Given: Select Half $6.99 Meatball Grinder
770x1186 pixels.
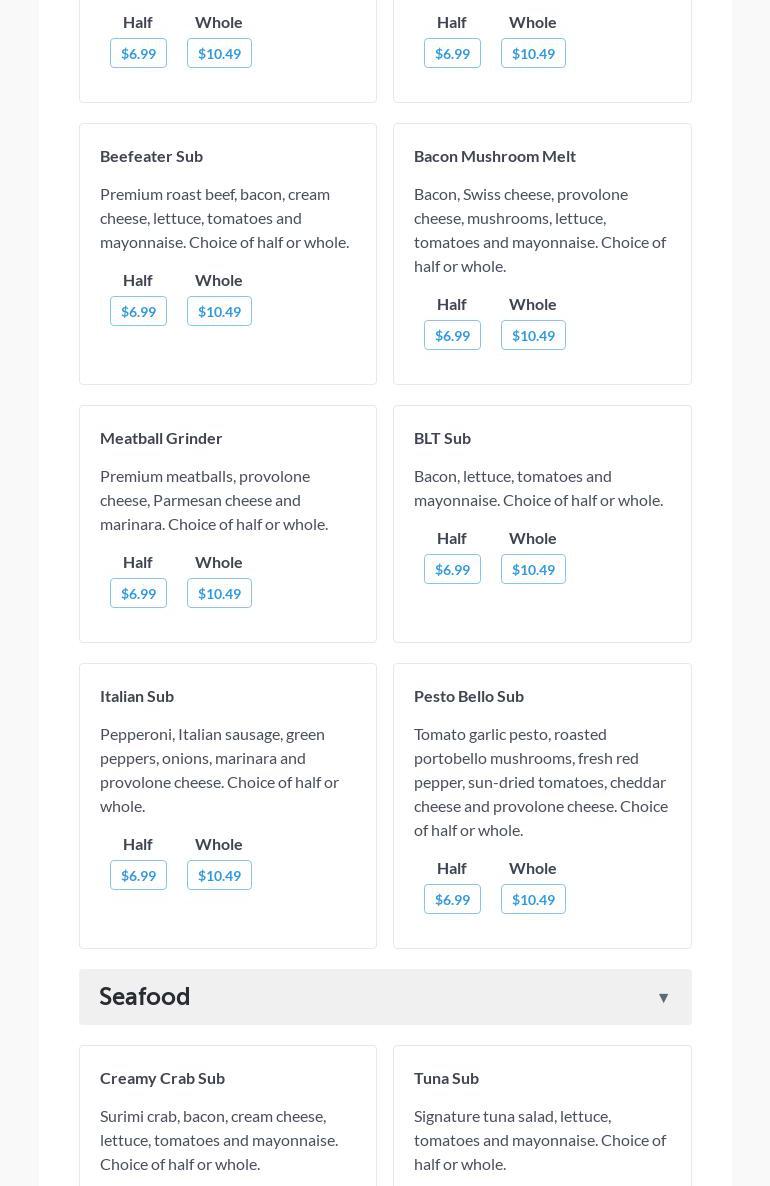Looking at the screenshot, I should 138,593.
